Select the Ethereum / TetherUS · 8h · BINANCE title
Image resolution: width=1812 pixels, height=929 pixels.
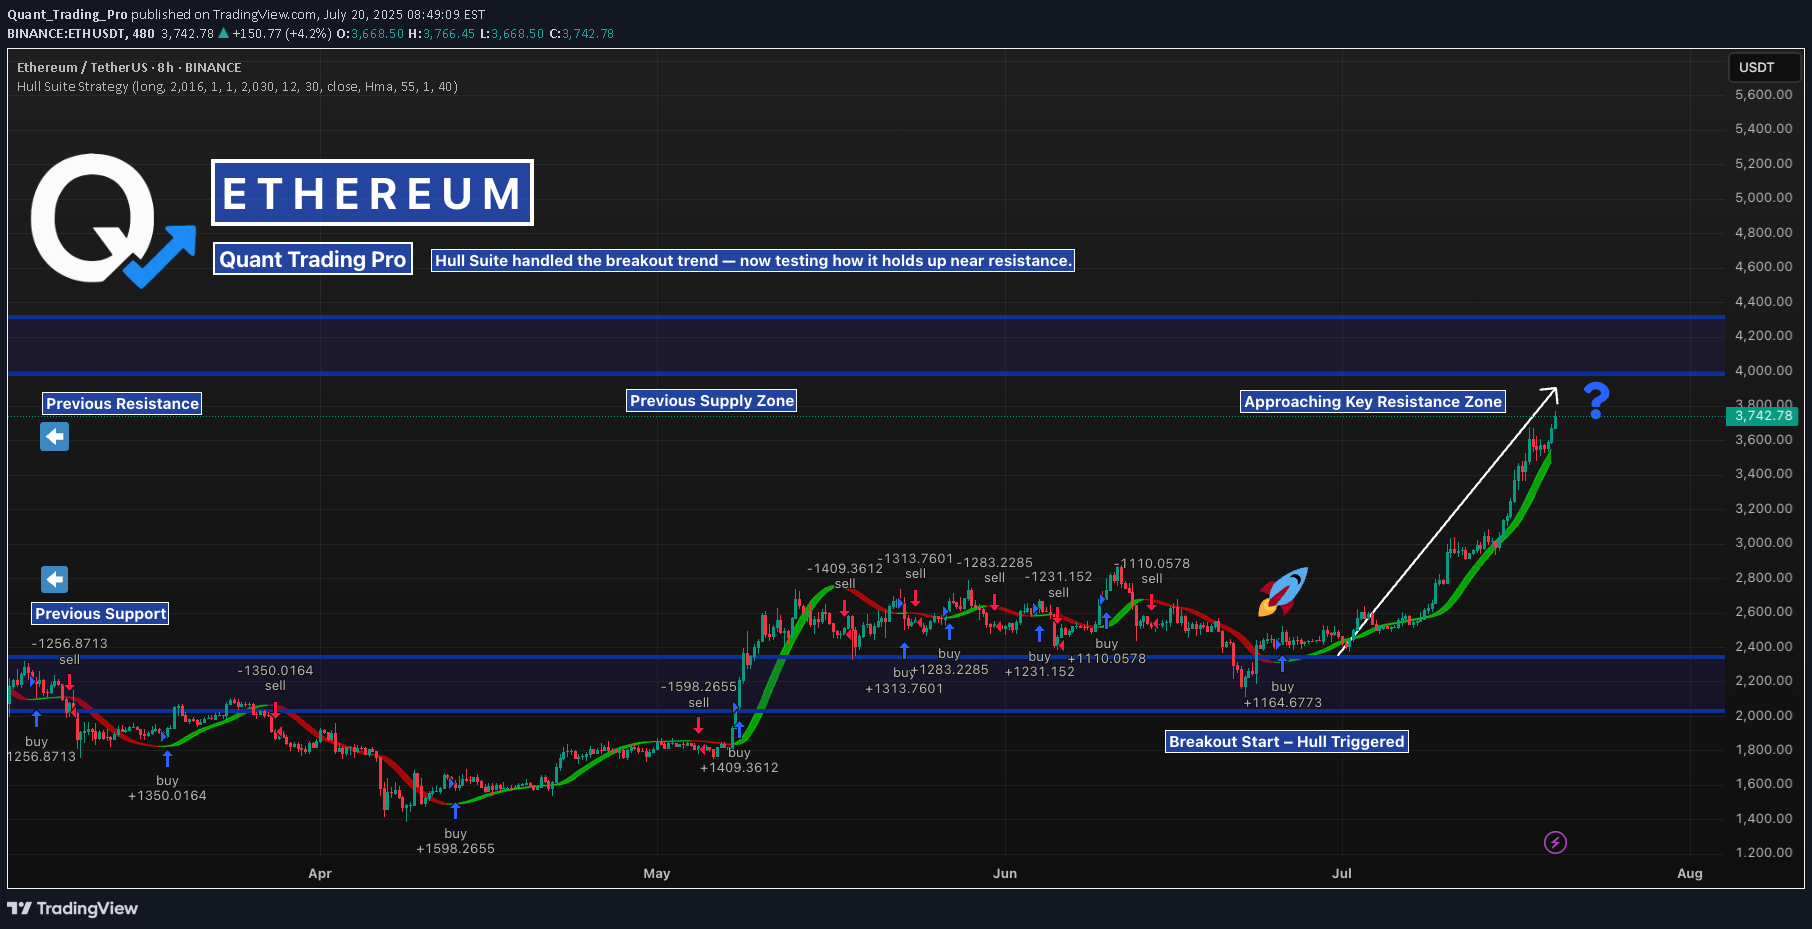(x=129, y=68)
